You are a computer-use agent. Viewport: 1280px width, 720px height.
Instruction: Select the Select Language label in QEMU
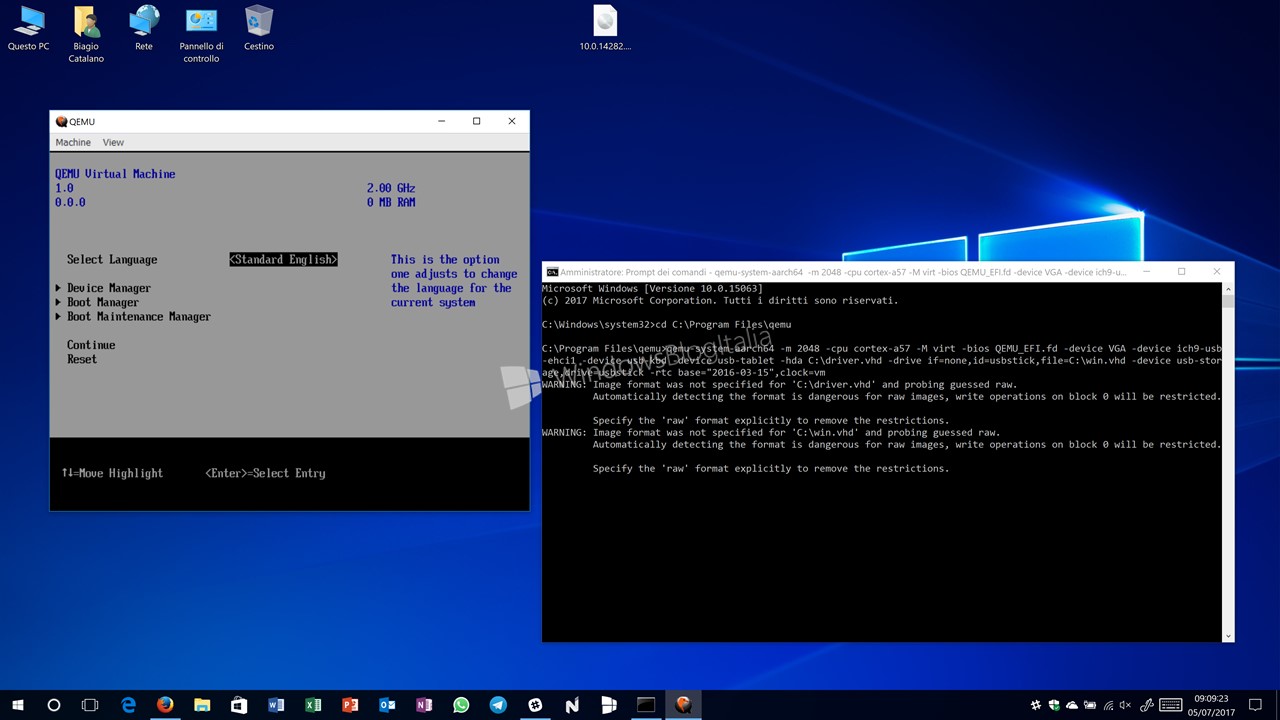112,259
